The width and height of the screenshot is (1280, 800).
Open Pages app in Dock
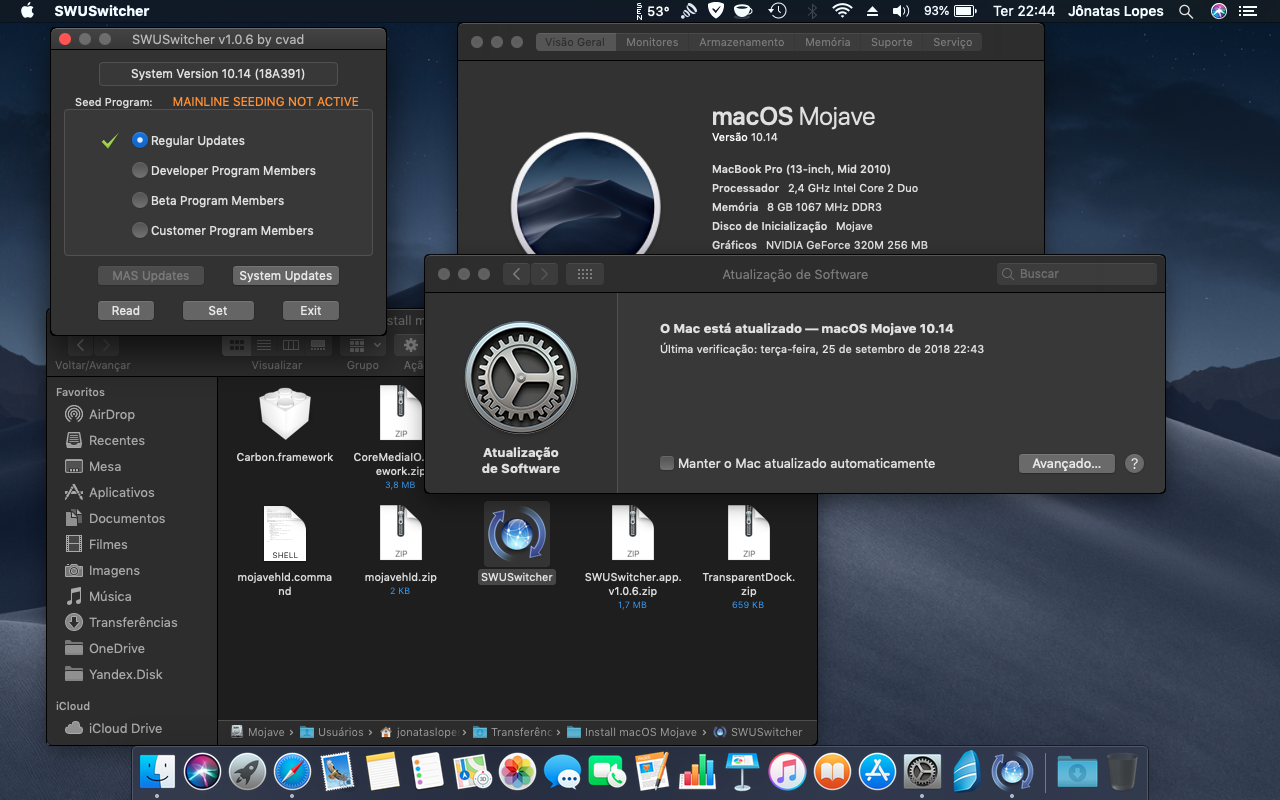pyautogui.click(x=652, y=772)
